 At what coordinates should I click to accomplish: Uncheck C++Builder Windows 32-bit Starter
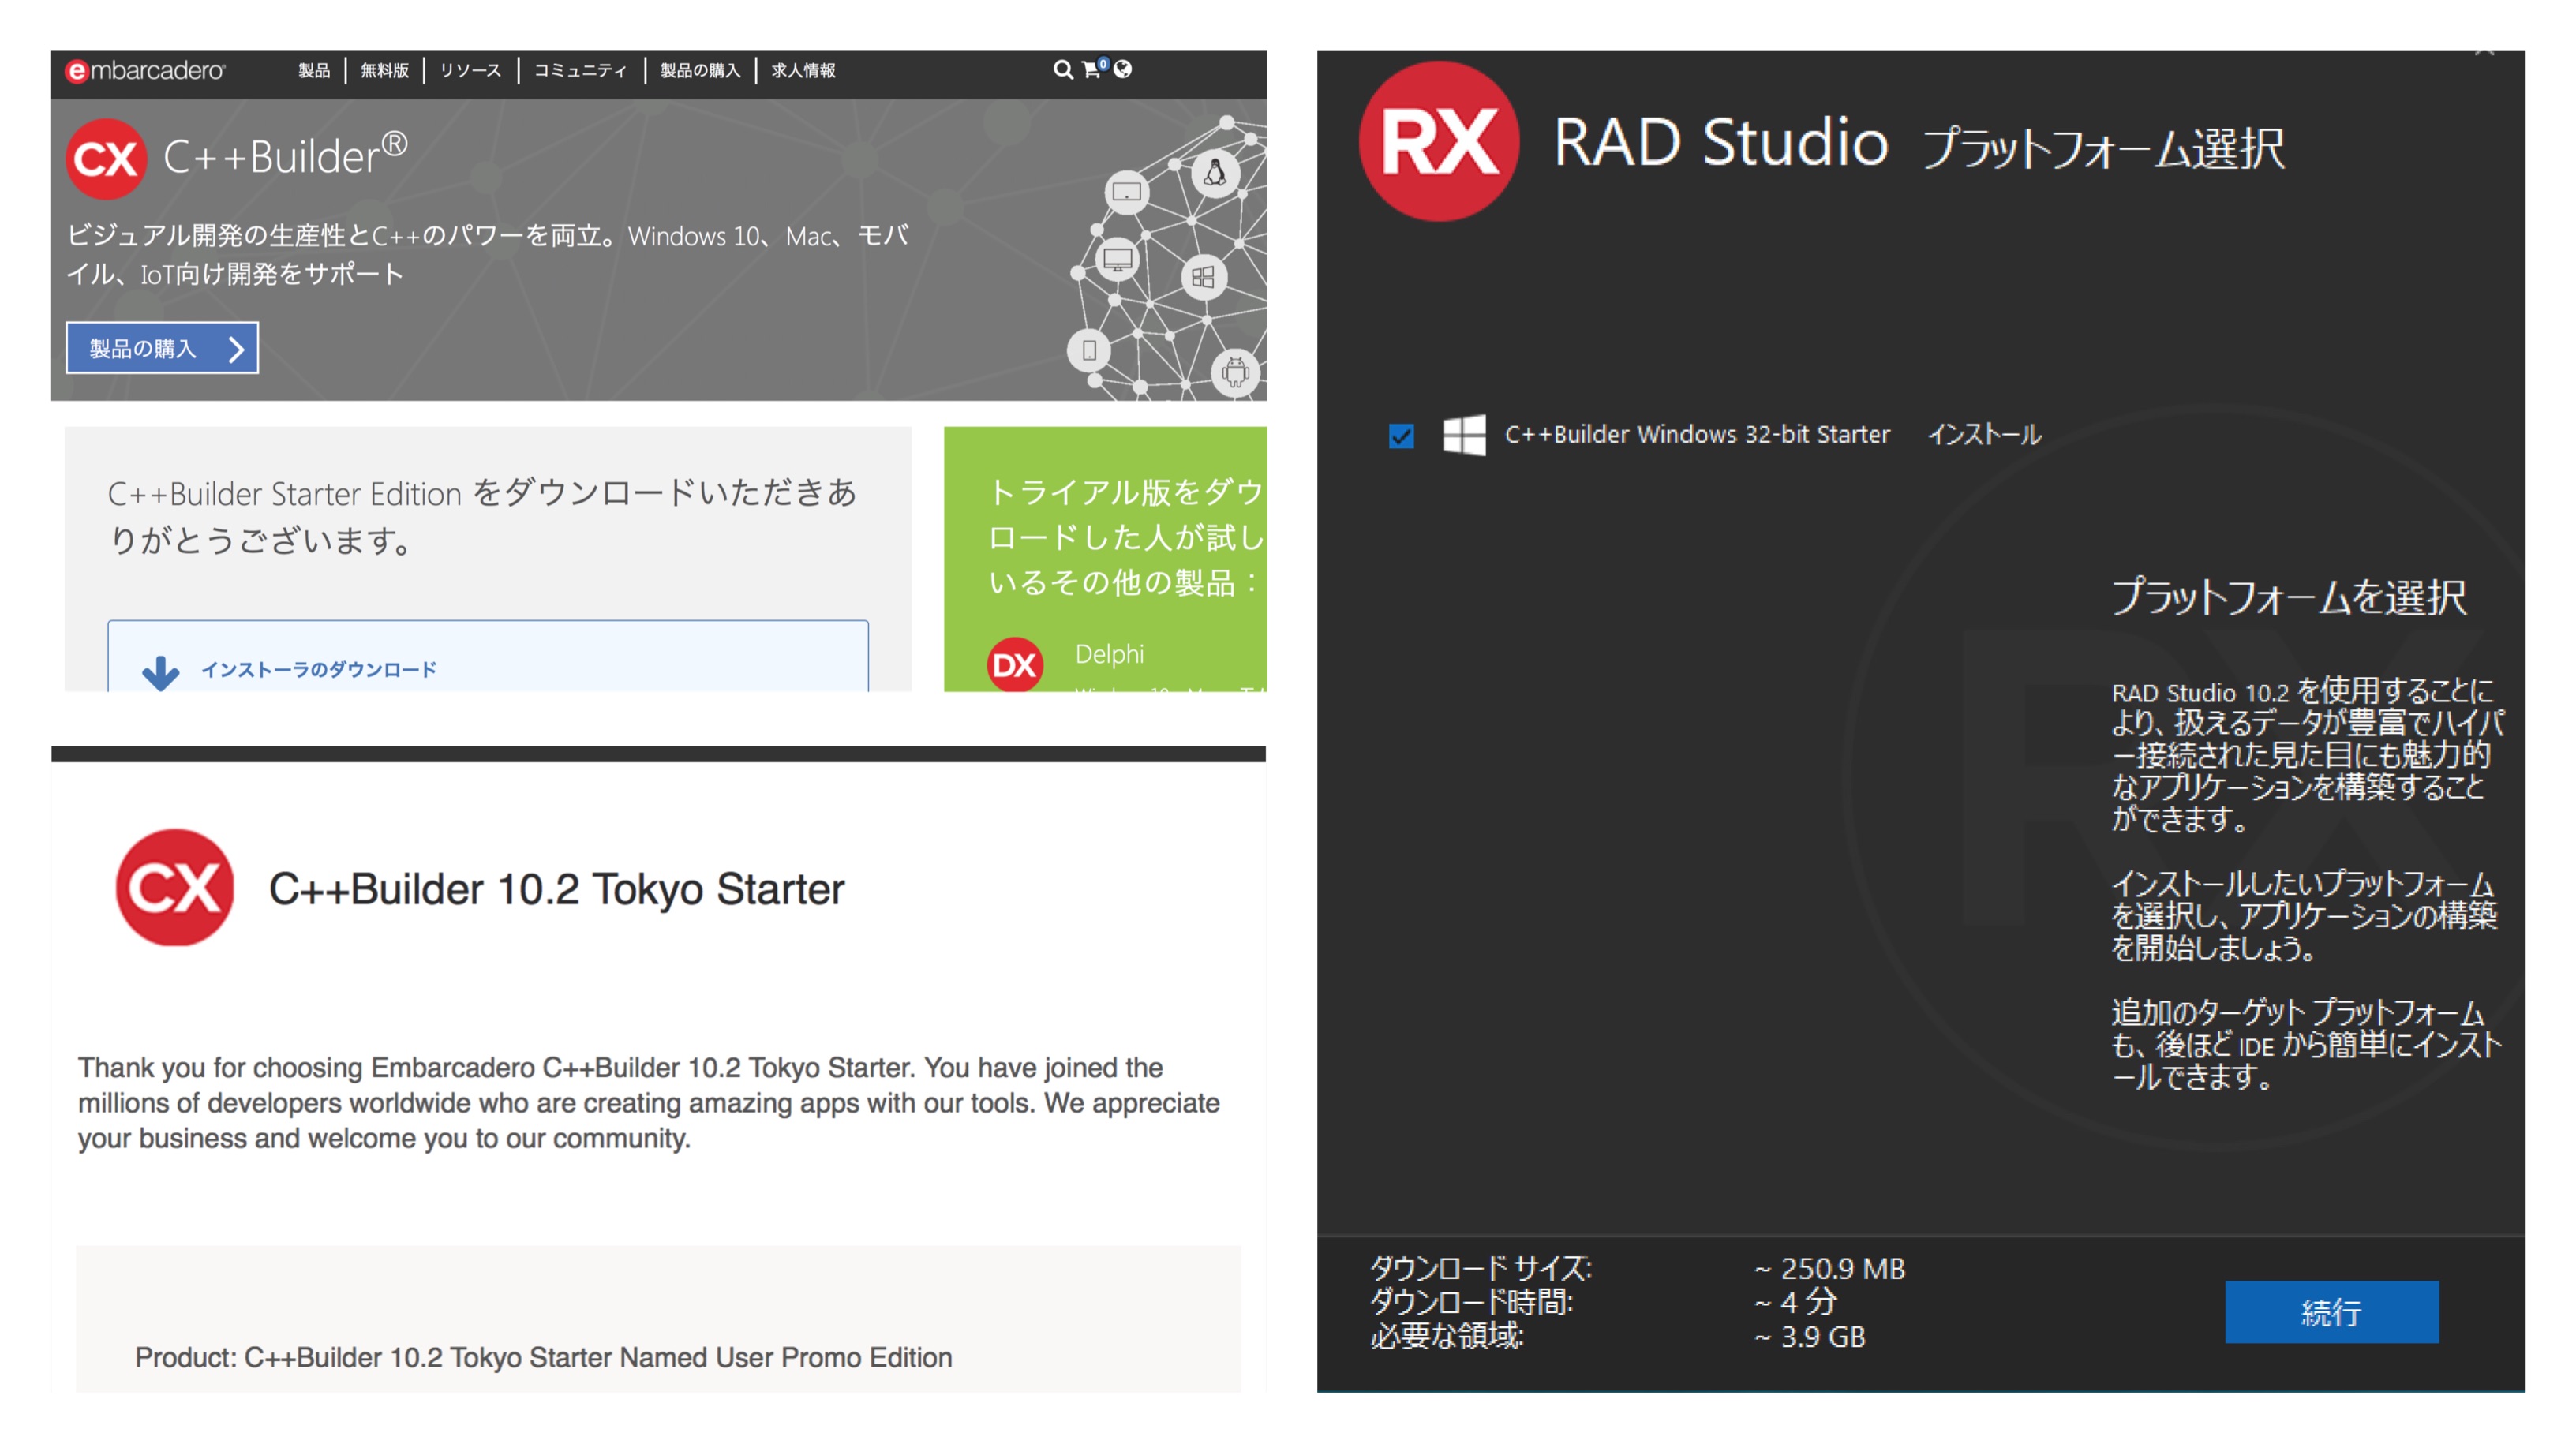(x=1401, y=435)
